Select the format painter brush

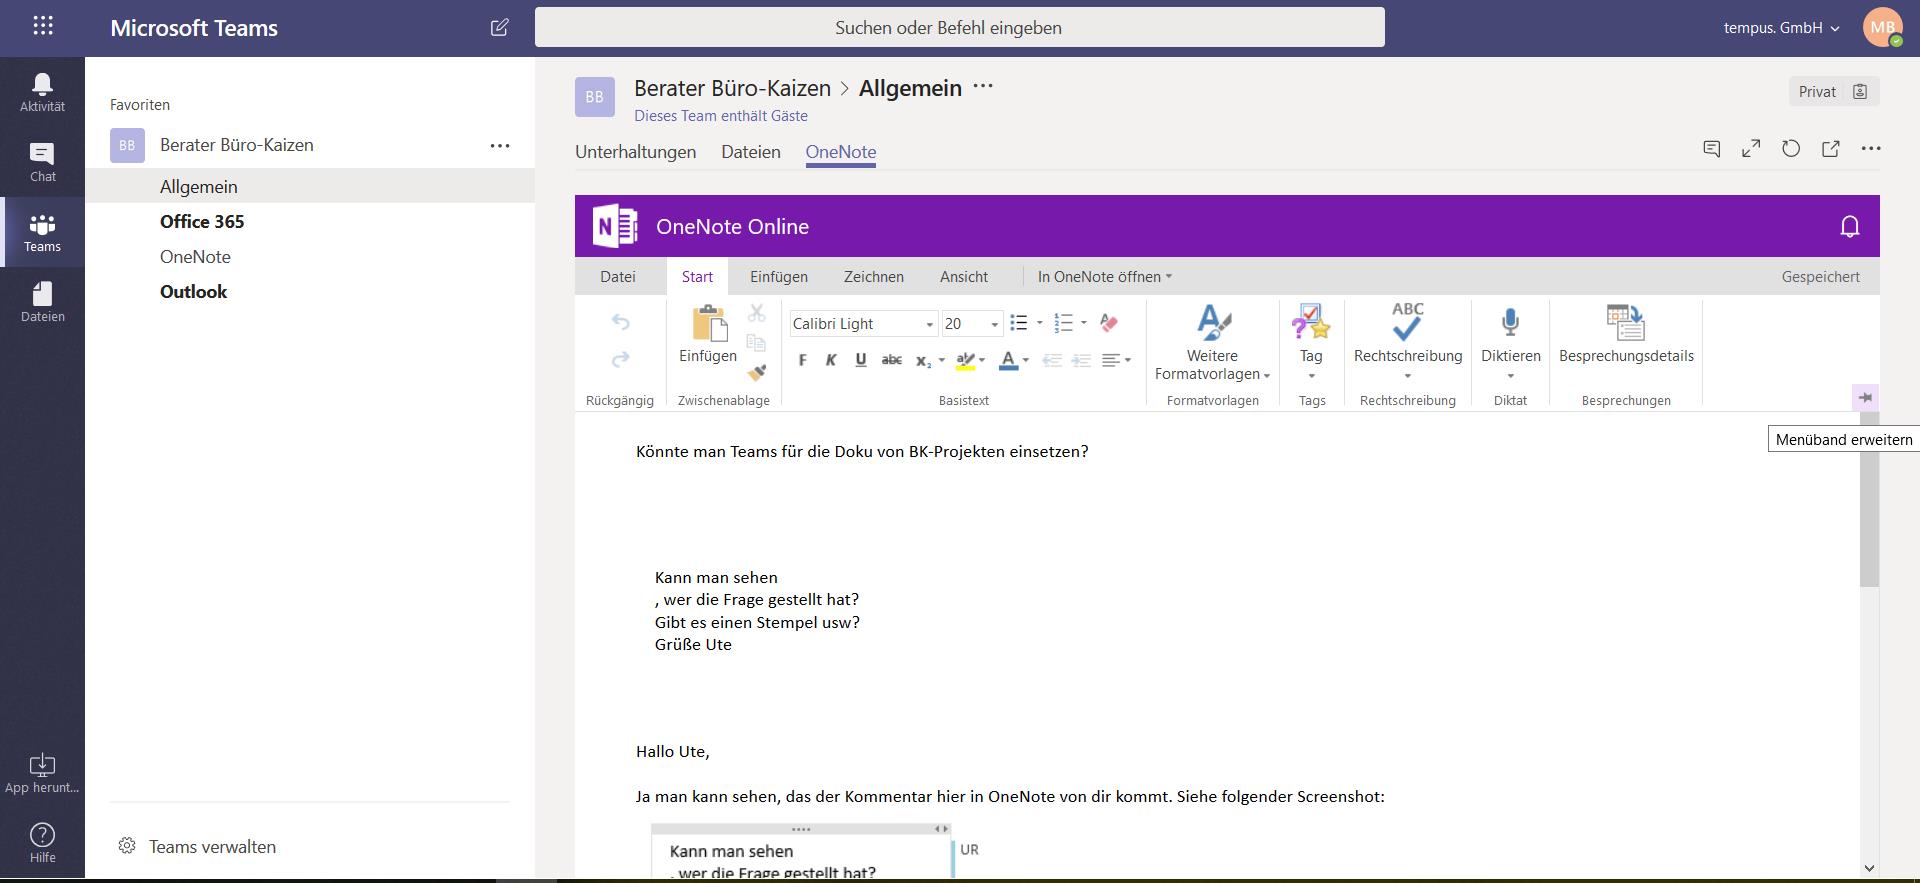click(x=757, y=372)
